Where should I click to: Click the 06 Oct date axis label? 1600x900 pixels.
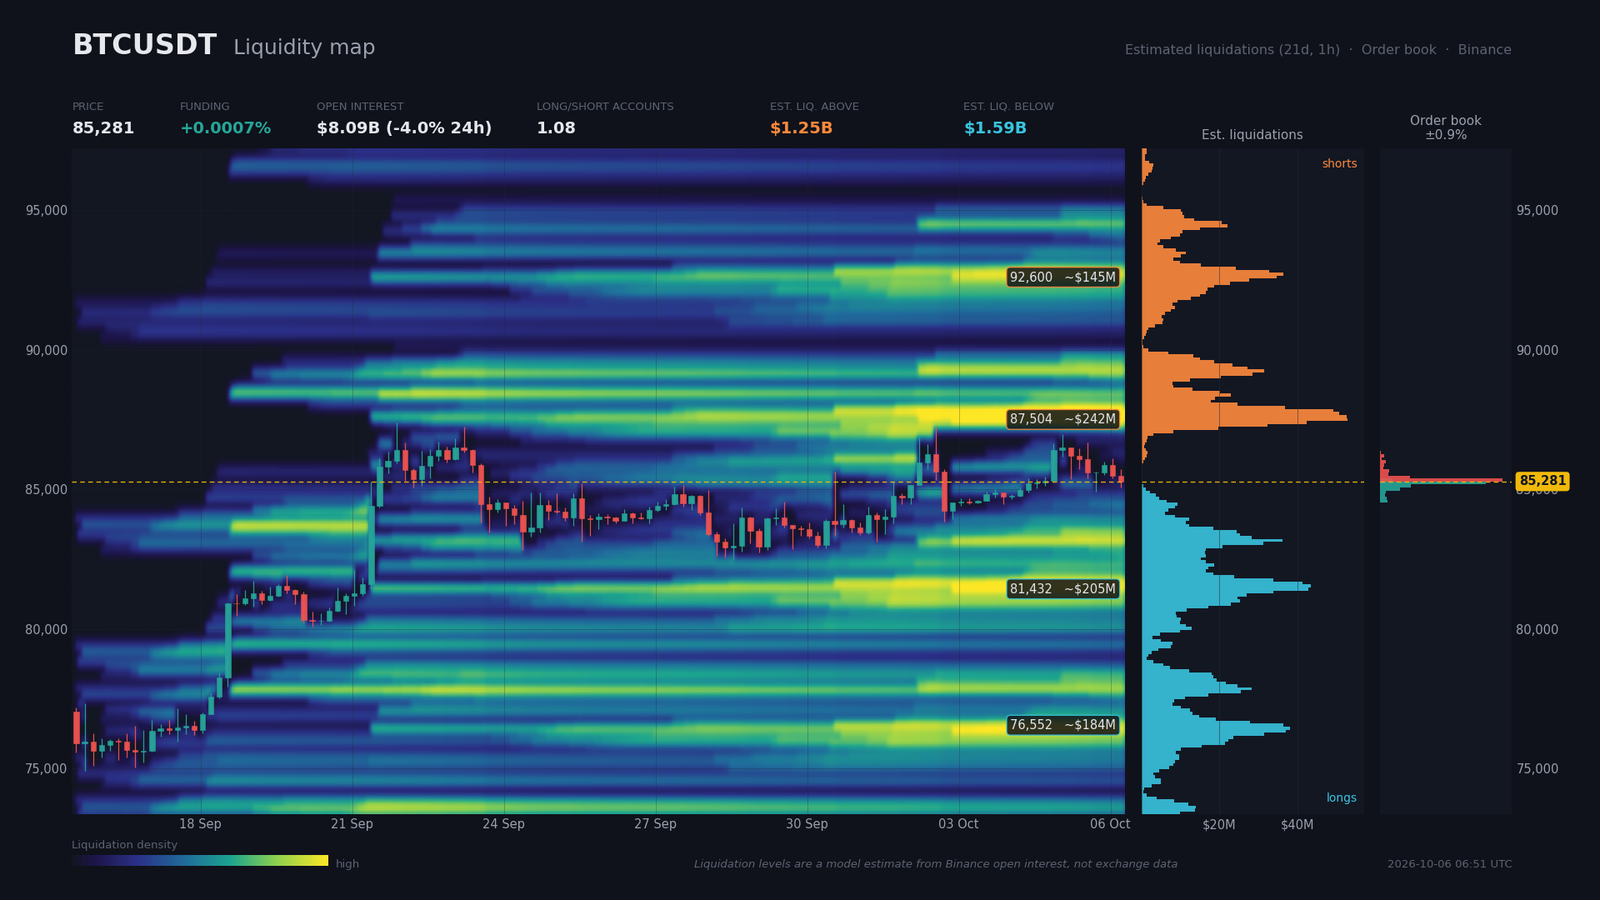tap(1110, 824)
